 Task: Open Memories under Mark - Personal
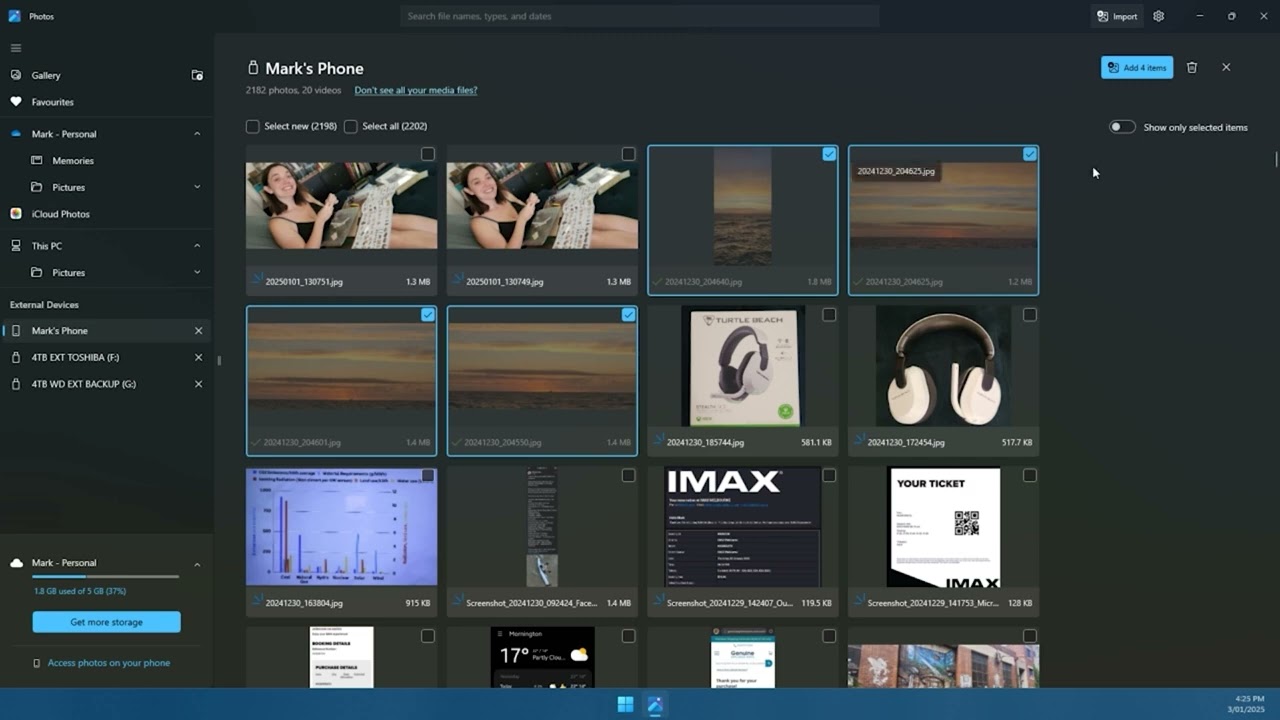106,160
